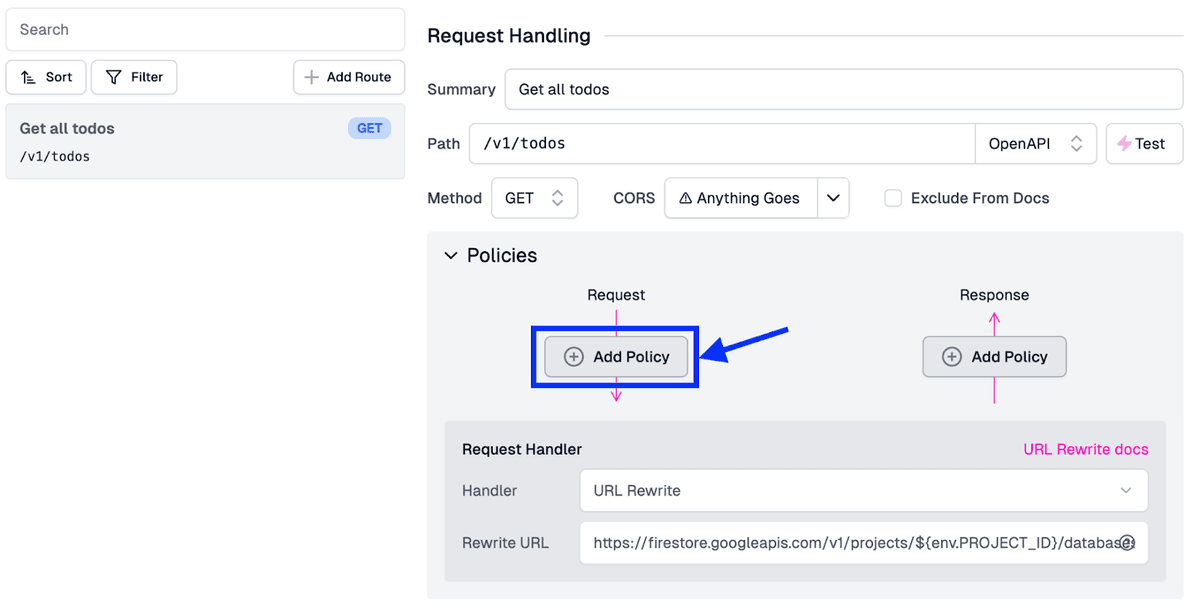Open the Handler URL Rewrite dropdown
Viewport: 1200px width, 612px height.
[x=863, y=491]
